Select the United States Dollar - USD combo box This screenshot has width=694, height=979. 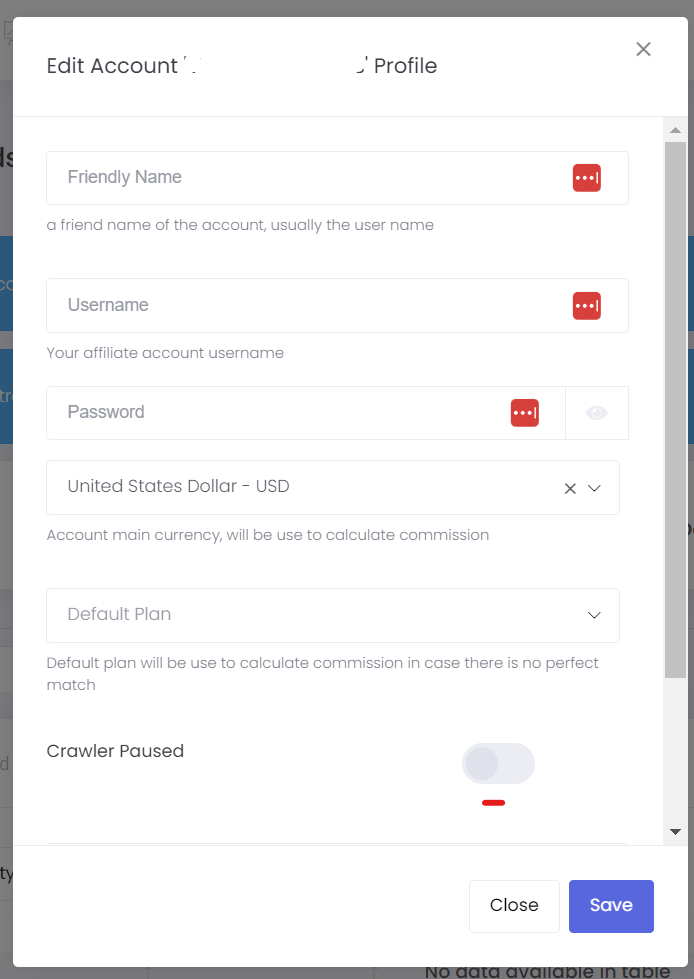(x=333, y=488)
